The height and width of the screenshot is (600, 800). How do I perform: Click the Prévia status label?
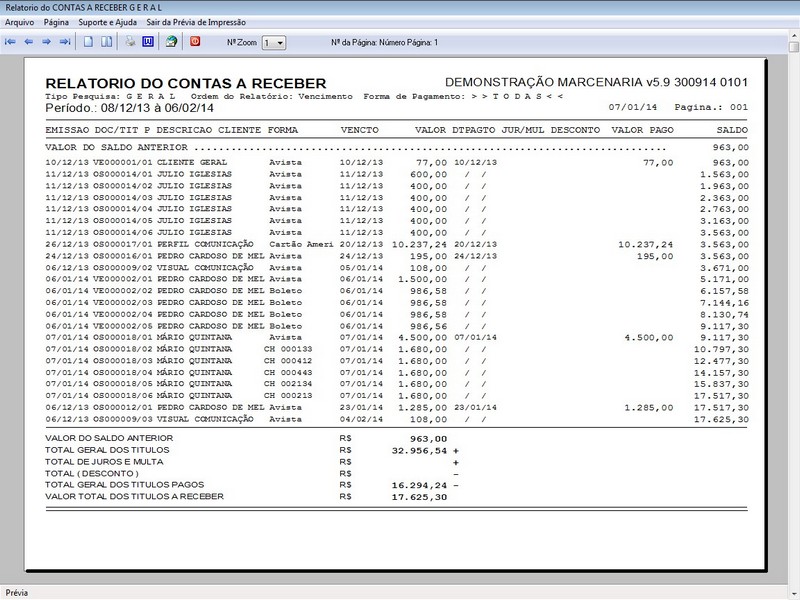coord(16,590)
